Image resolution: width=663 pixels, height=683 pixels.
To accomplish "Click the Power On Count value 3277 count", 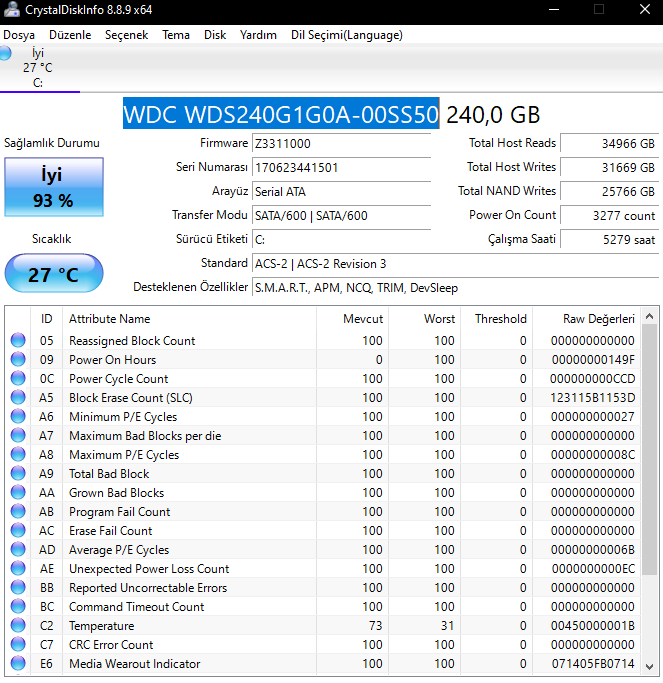I will 609,216.
